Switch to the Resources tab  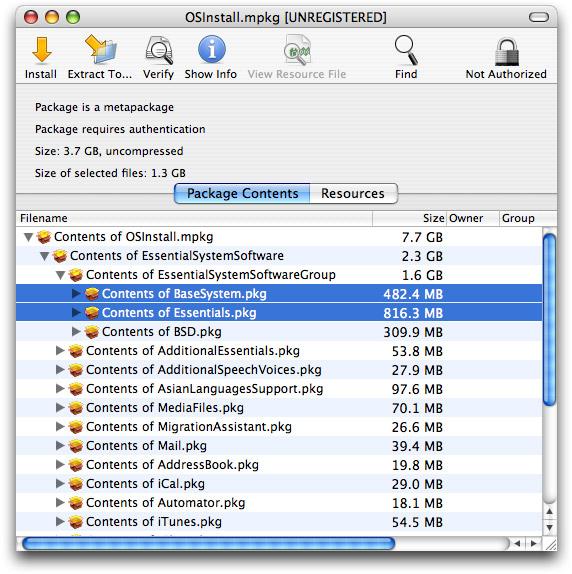click(353, 193)
